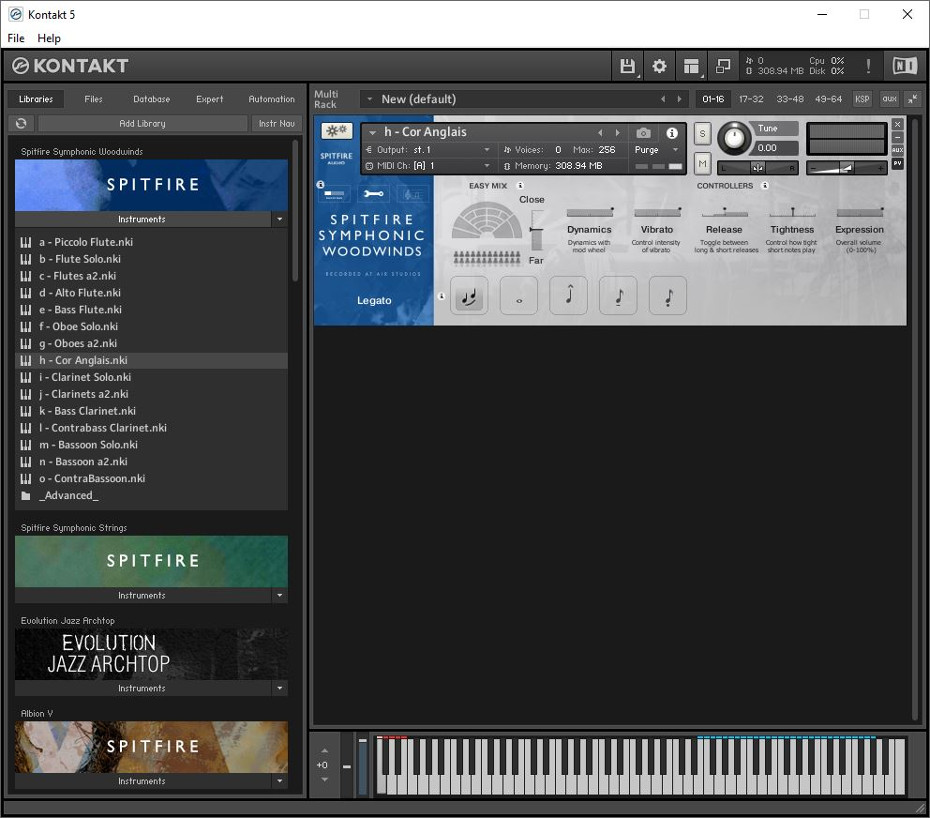Toggle the browser panel layout icon
The image size is (930, 818).
click(691, 66)
